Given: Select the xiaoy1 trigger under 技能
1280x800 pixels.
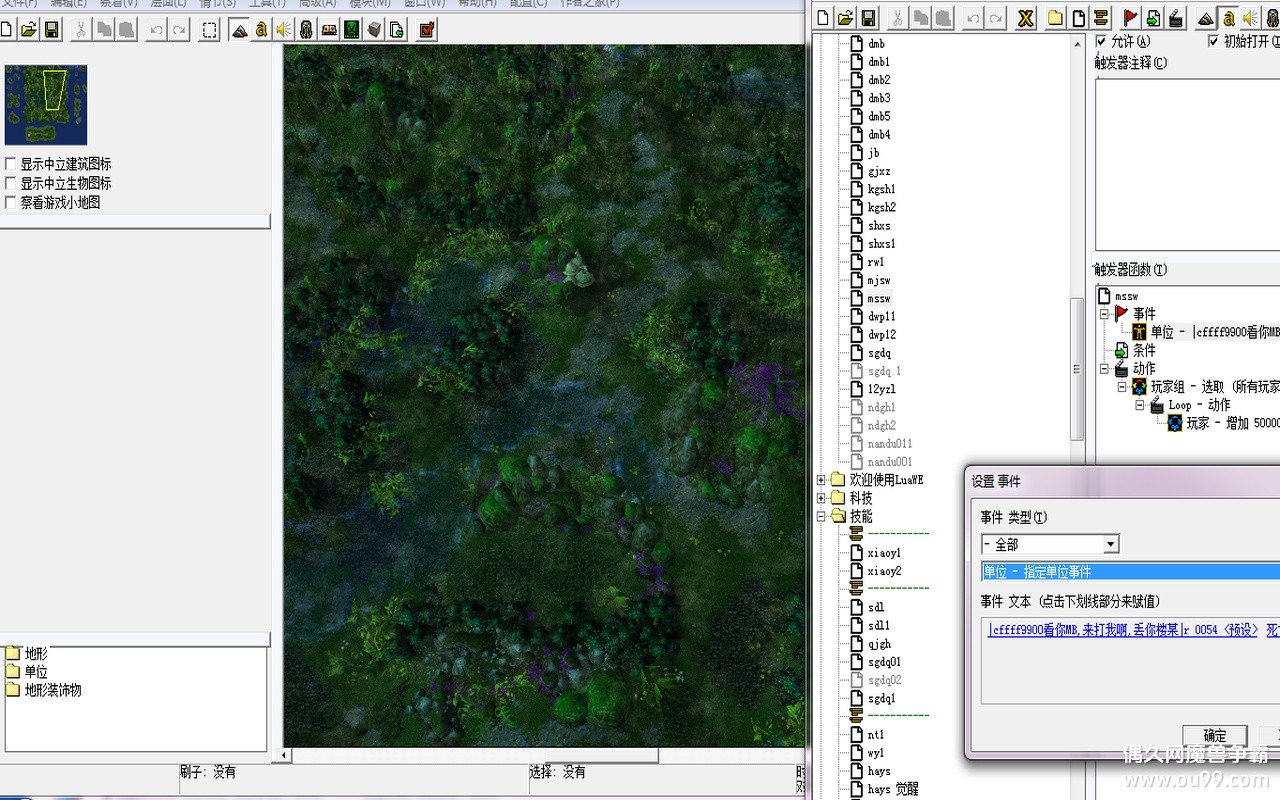Looking at the screenshot, I should [884, 553].
